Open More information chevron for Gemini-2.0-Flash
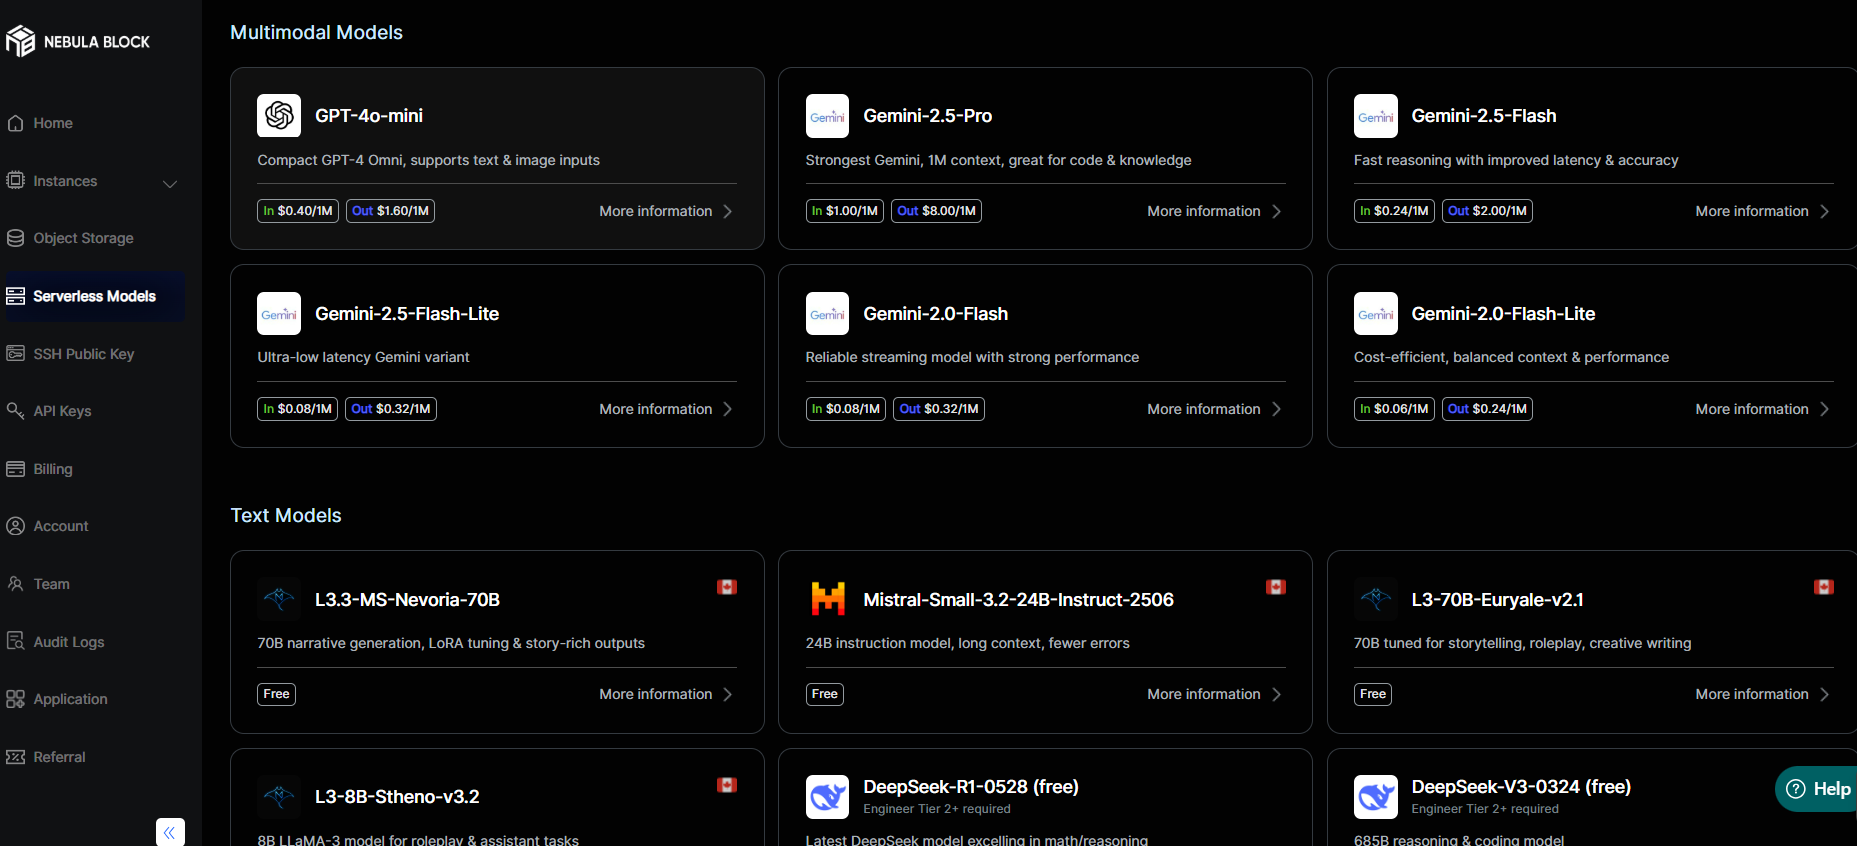The width and height of the screenshot is (1857, 846). (1276, 409)
